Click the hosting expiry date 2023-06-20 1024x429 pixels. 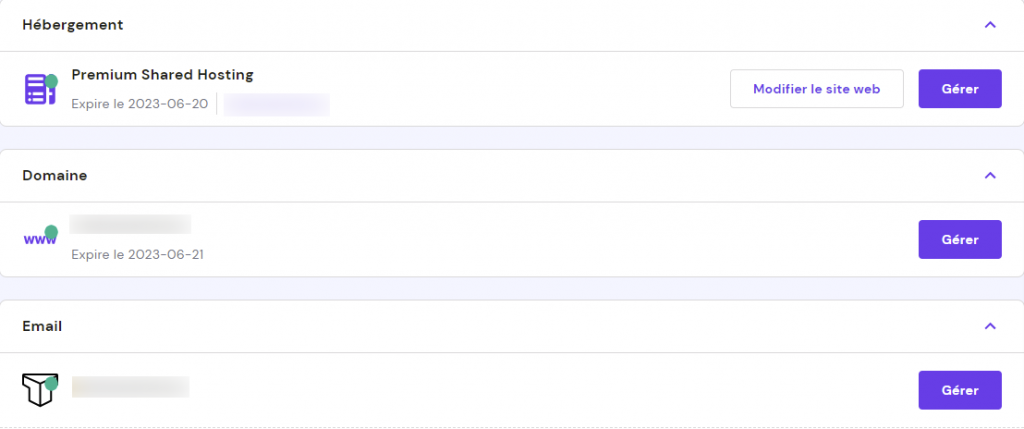pyautogui.click(x=140, y=103)
